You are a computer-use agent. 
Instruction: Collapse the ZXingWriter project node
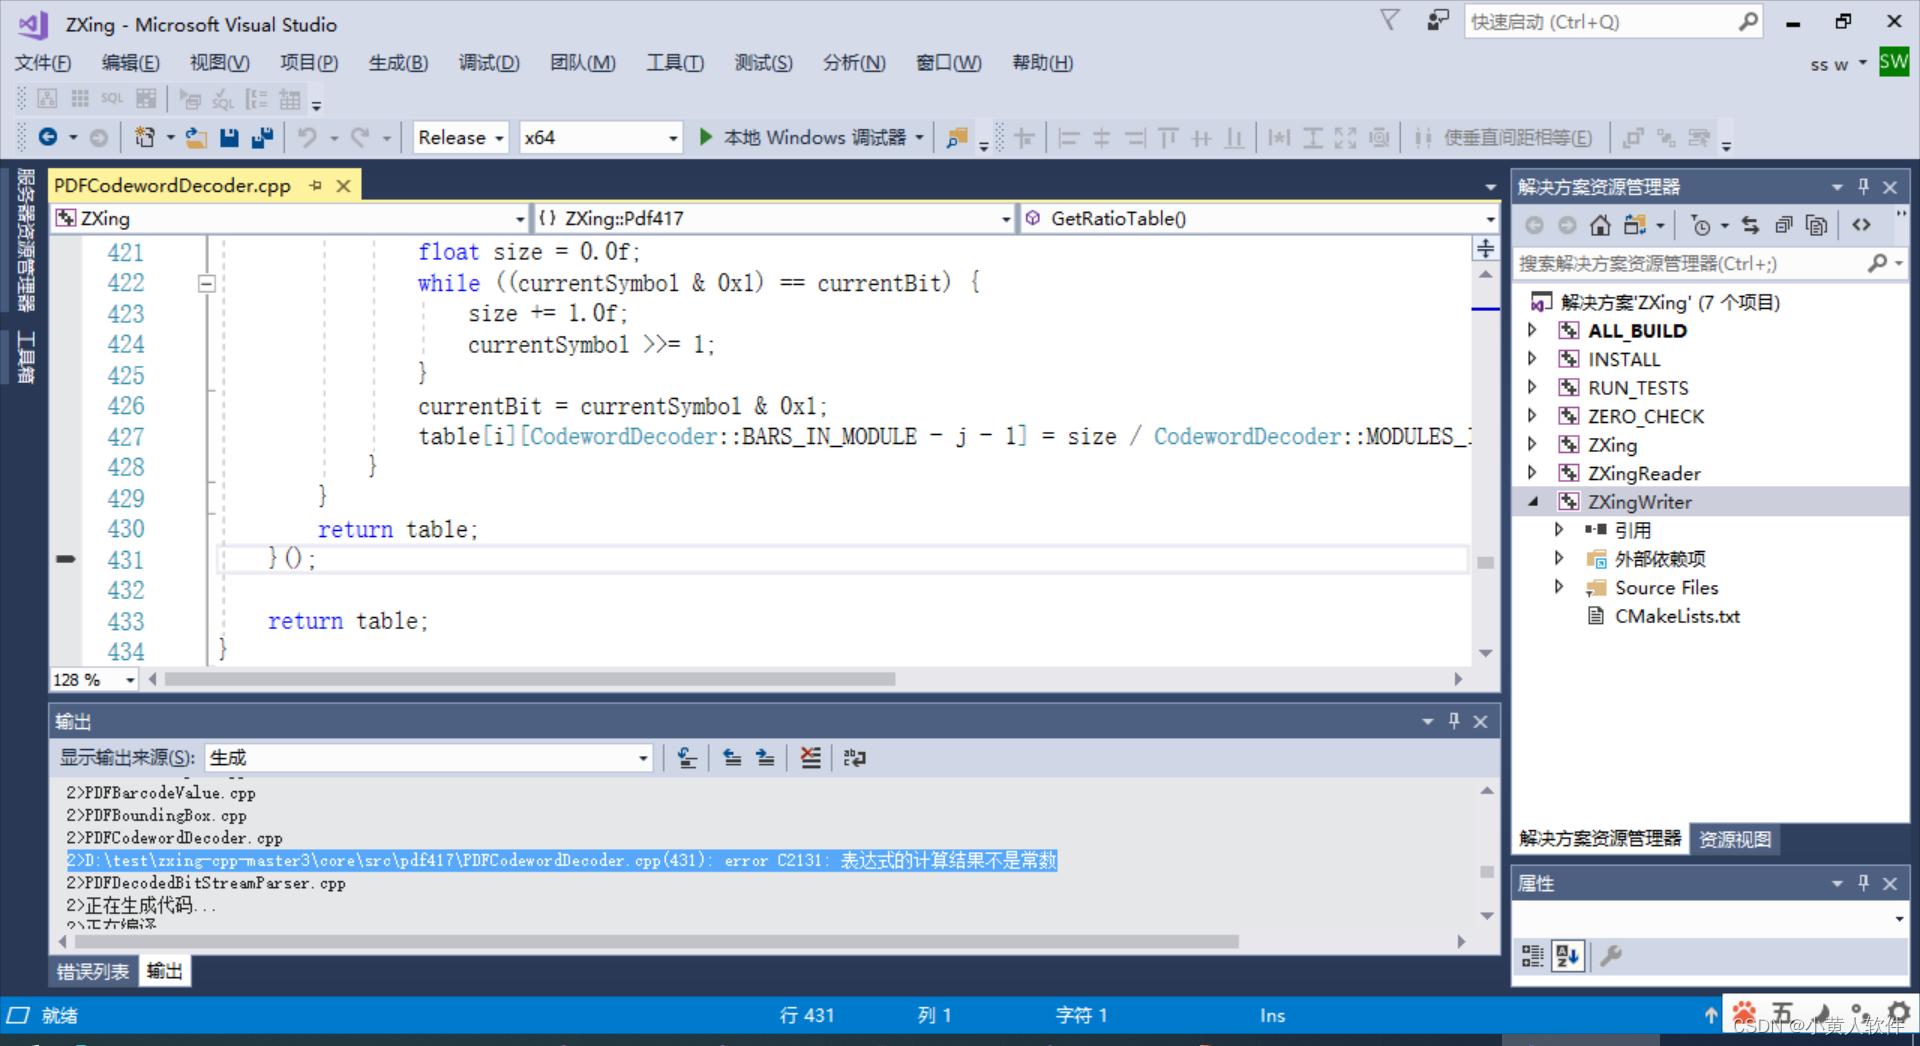(x=1532, y=502)
